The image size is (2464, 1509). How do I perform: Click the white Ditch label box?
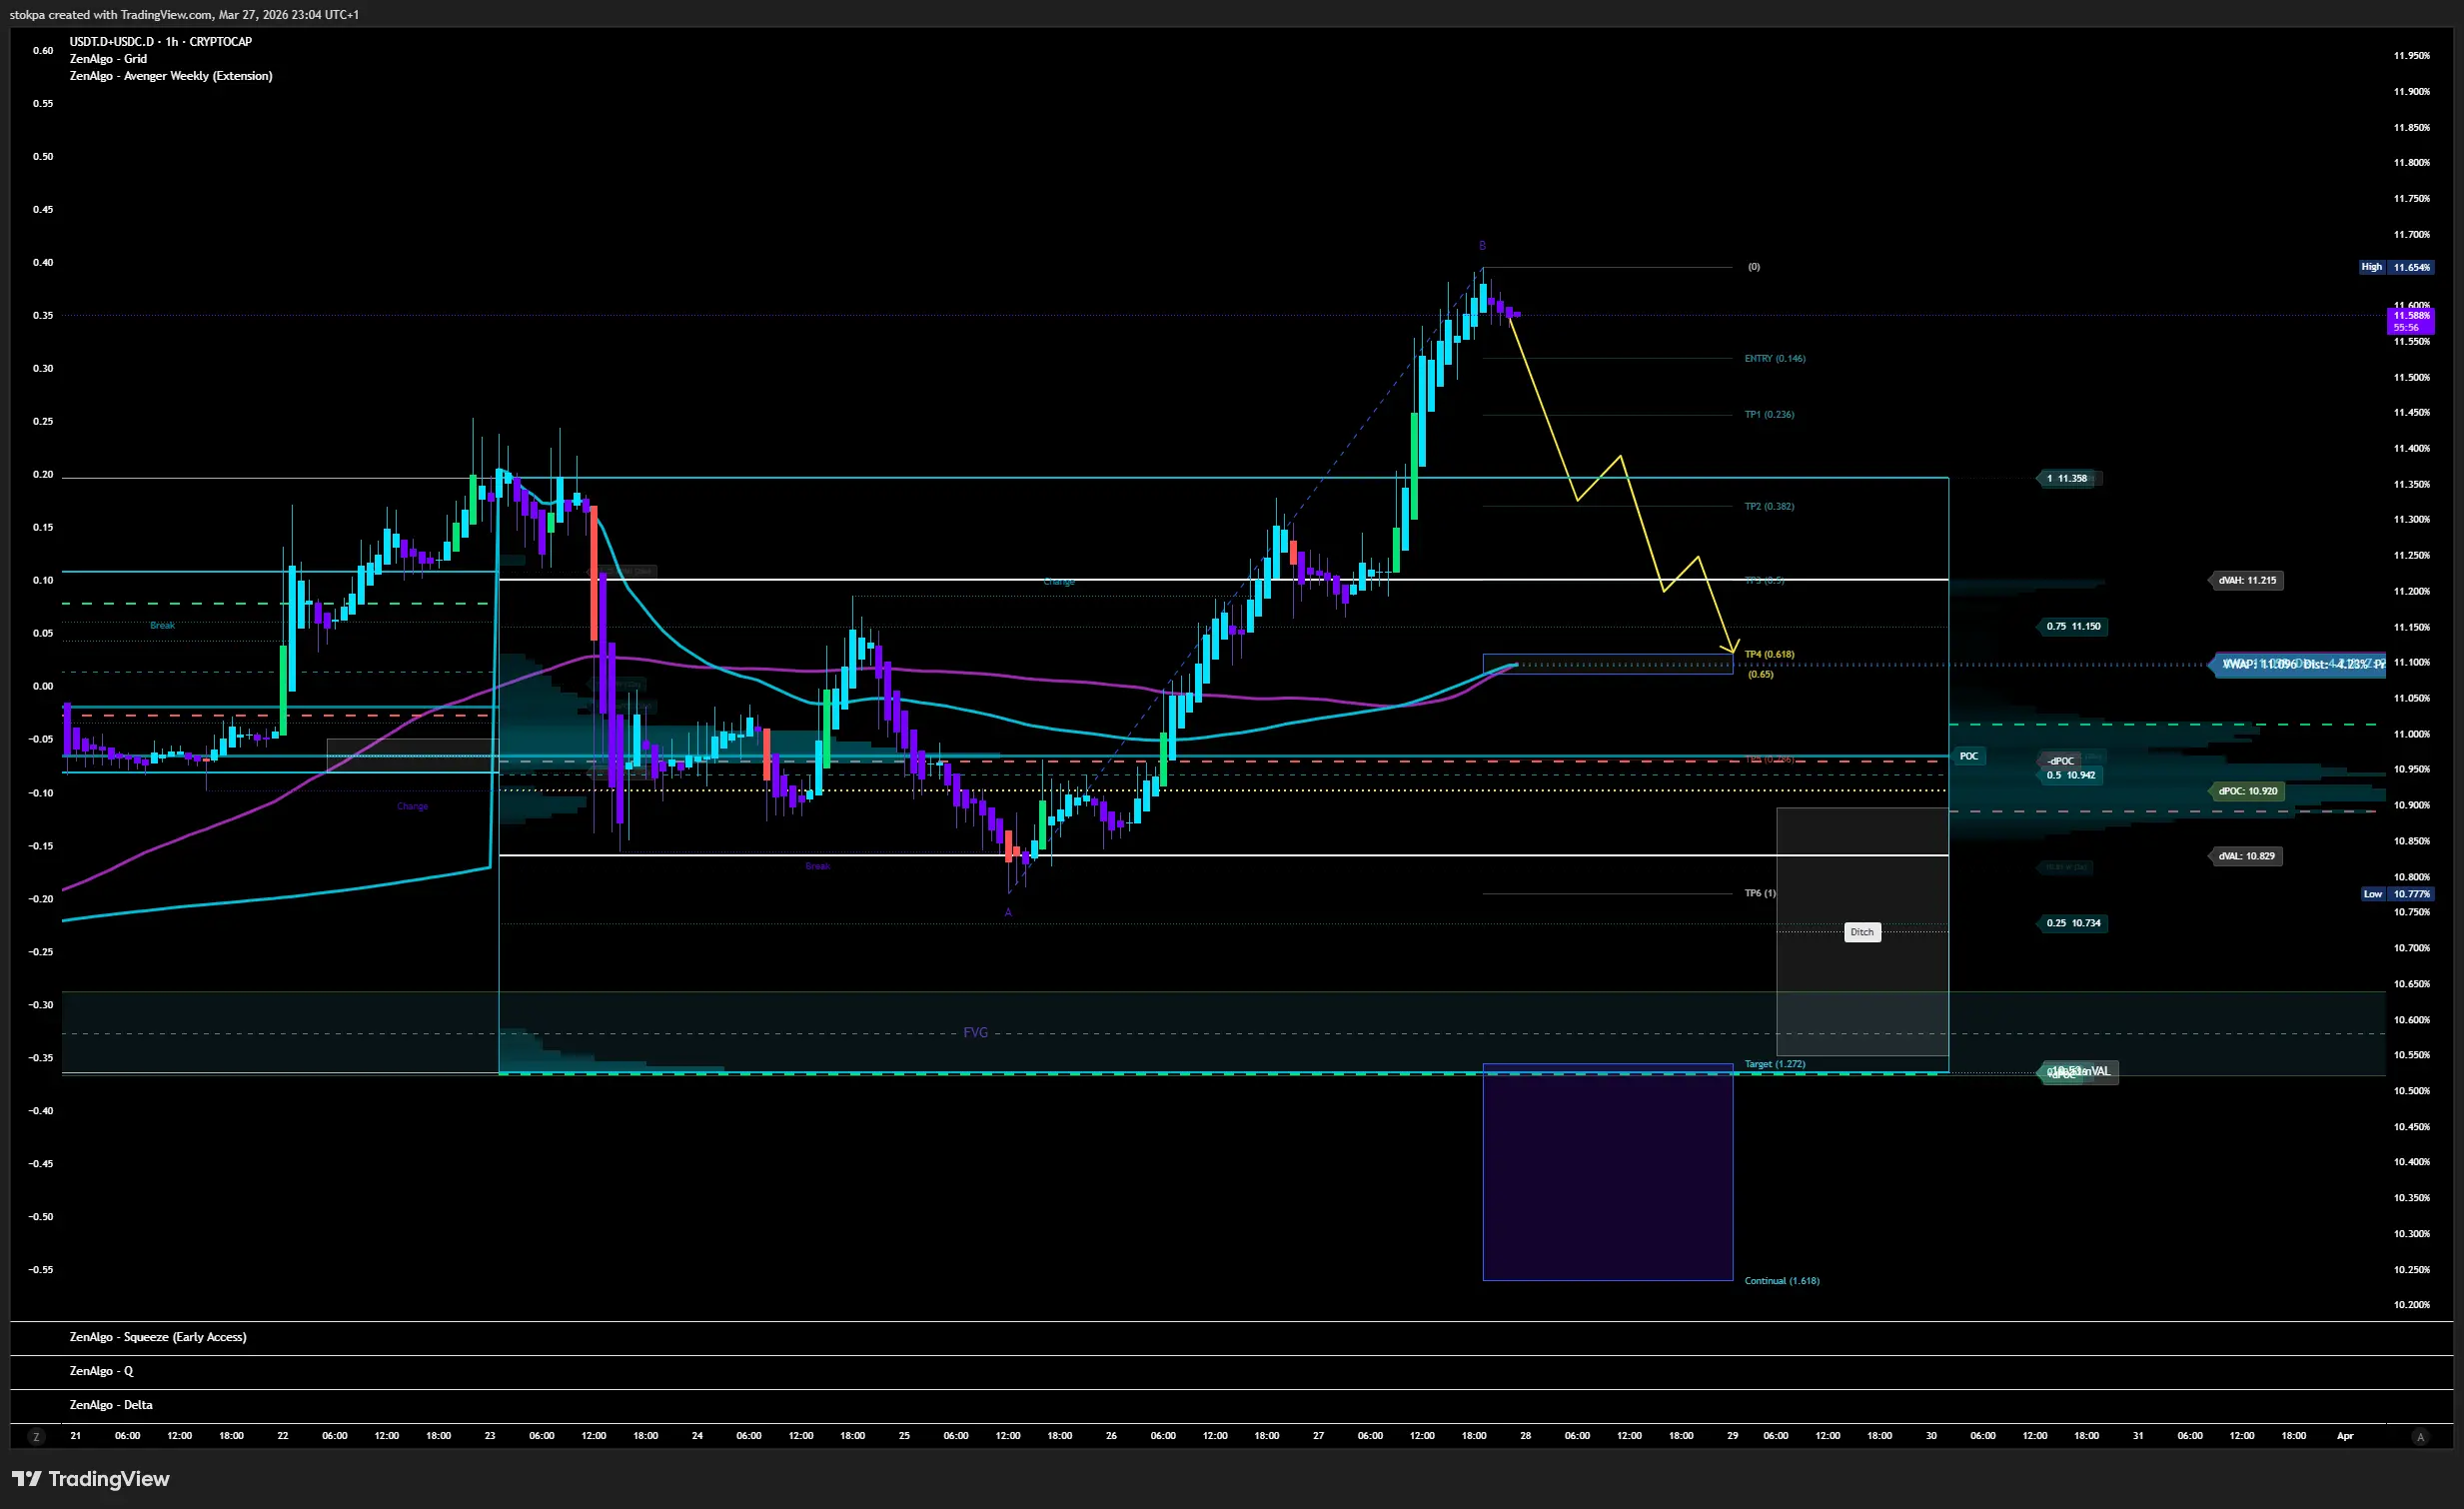pyautogui.click(x=1861, y=932)
